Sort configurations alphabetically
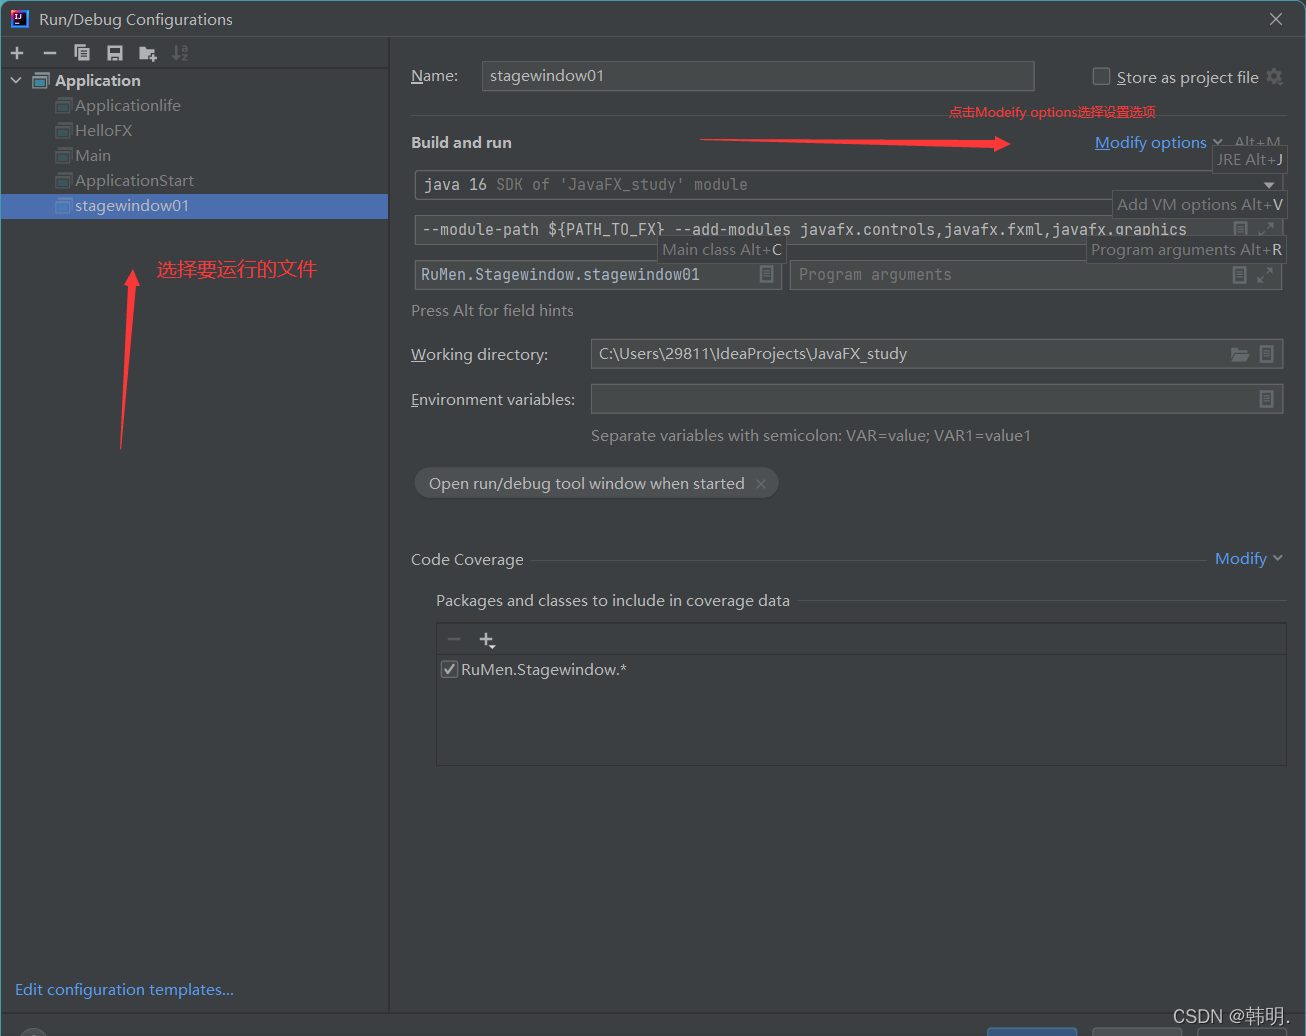The image size is (1306, 1036). (x=180, y=53)
